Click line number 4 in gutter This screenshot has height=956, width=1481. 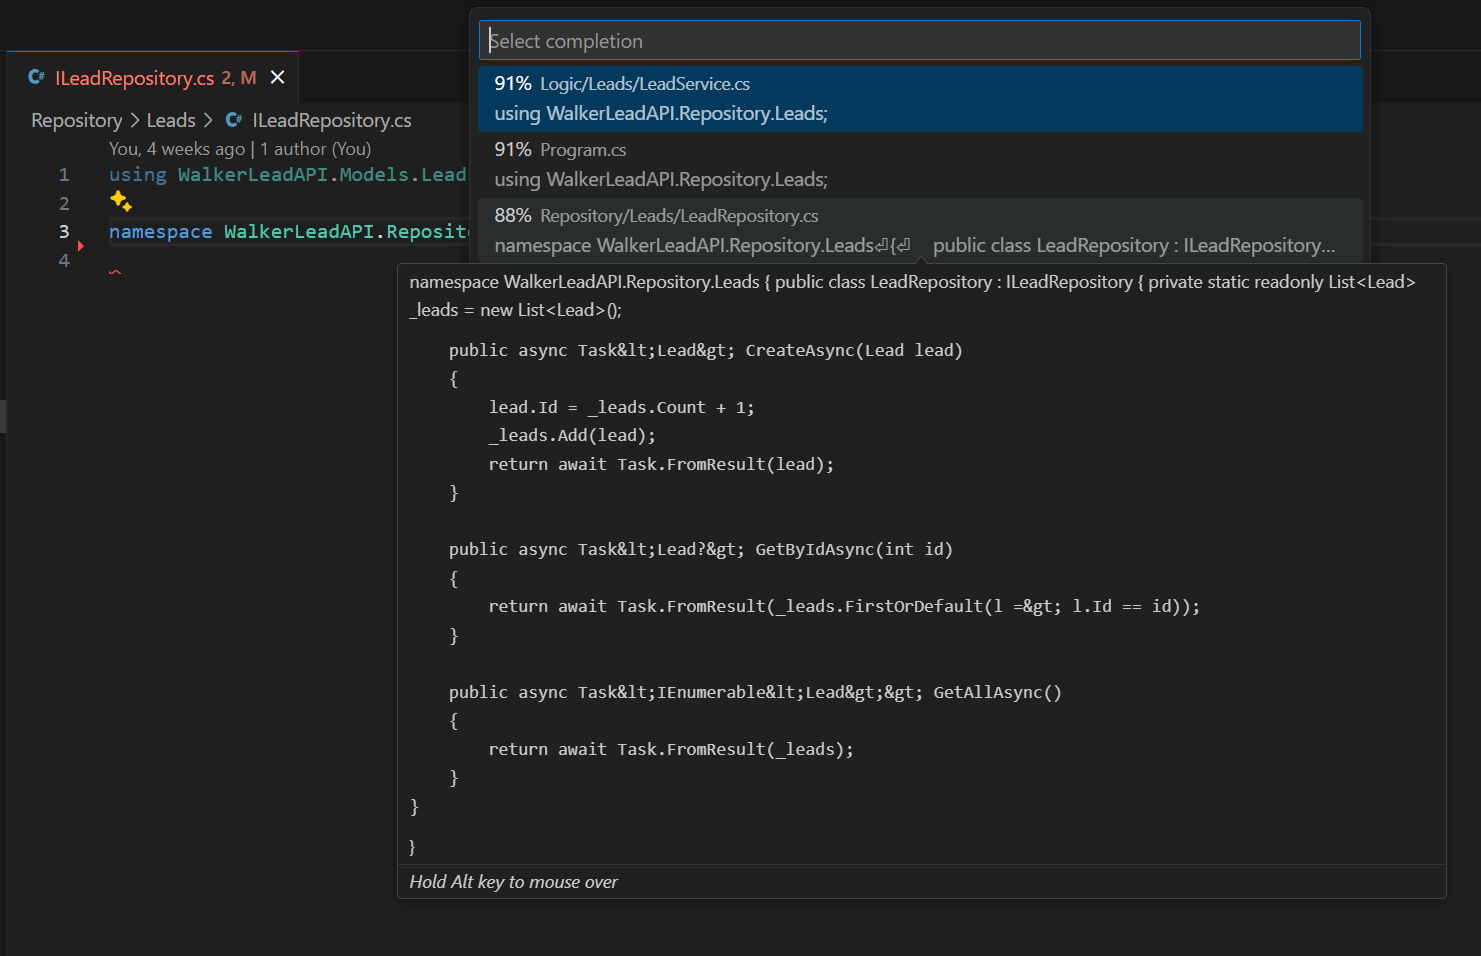[64, 261]
